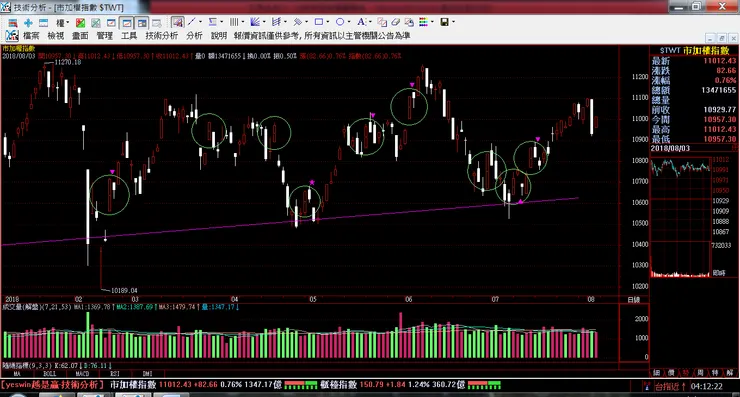740x397 pixels.
Task: Switch to the BOLL indicator tab
Action: tap(50, 373)
